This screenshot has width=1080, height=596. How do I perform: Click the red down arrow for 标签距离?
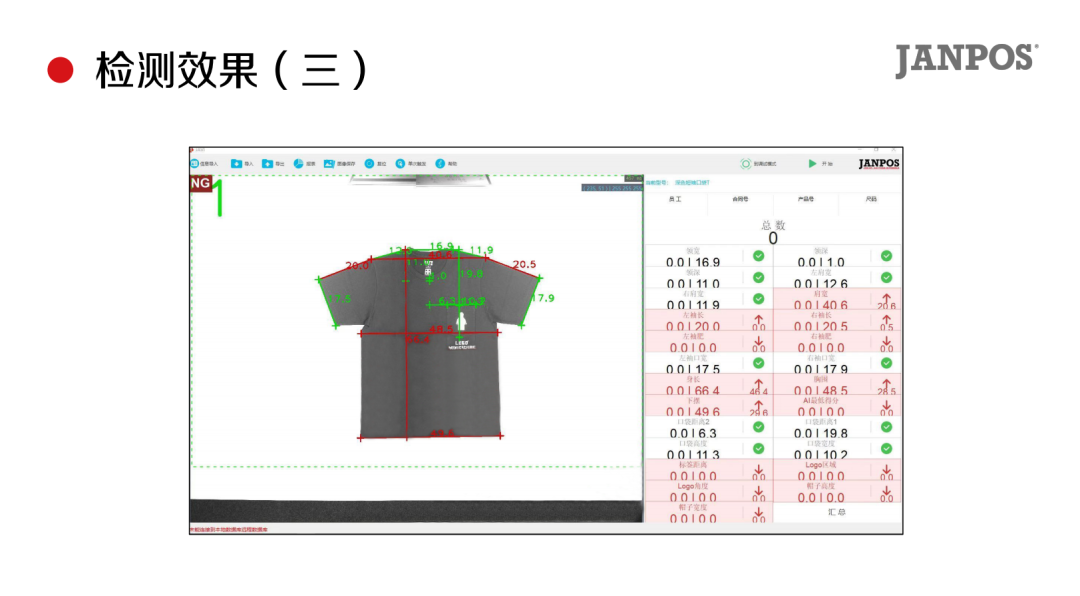tap(758, 471)
